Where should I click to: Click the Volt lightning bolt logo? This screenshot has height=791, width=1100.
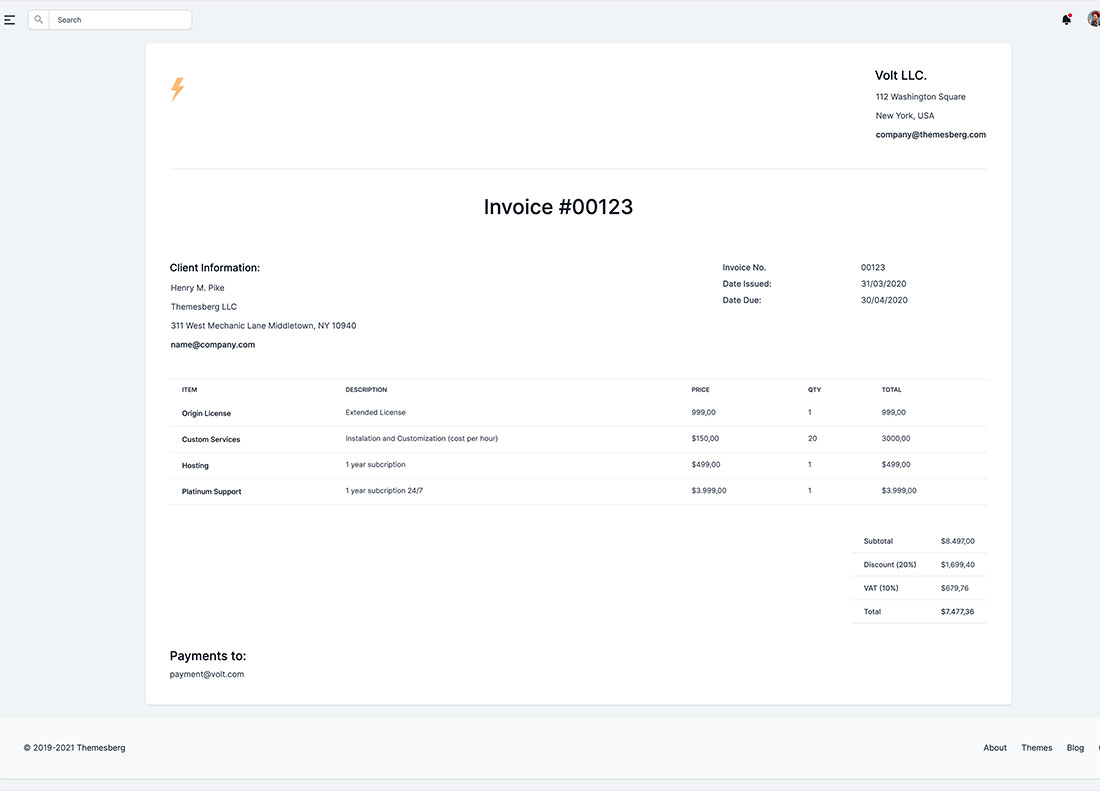177,89
